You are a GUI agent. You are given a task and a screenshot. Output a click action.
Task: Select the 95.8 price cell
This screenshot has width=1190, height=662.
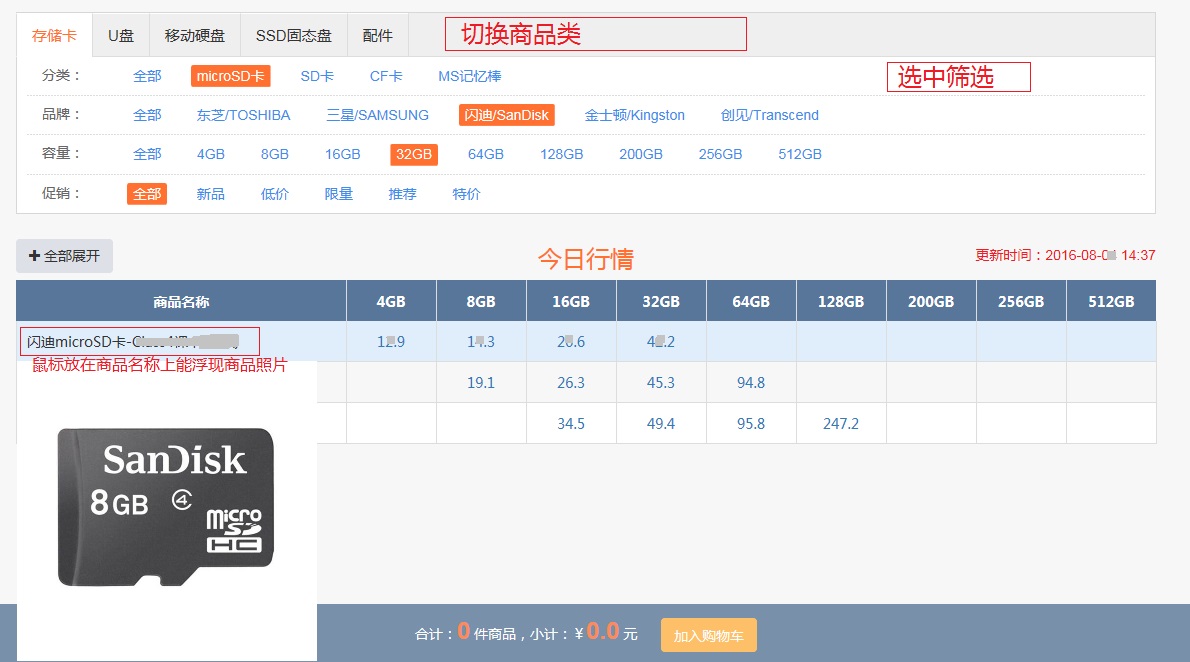tap(751, 424)
